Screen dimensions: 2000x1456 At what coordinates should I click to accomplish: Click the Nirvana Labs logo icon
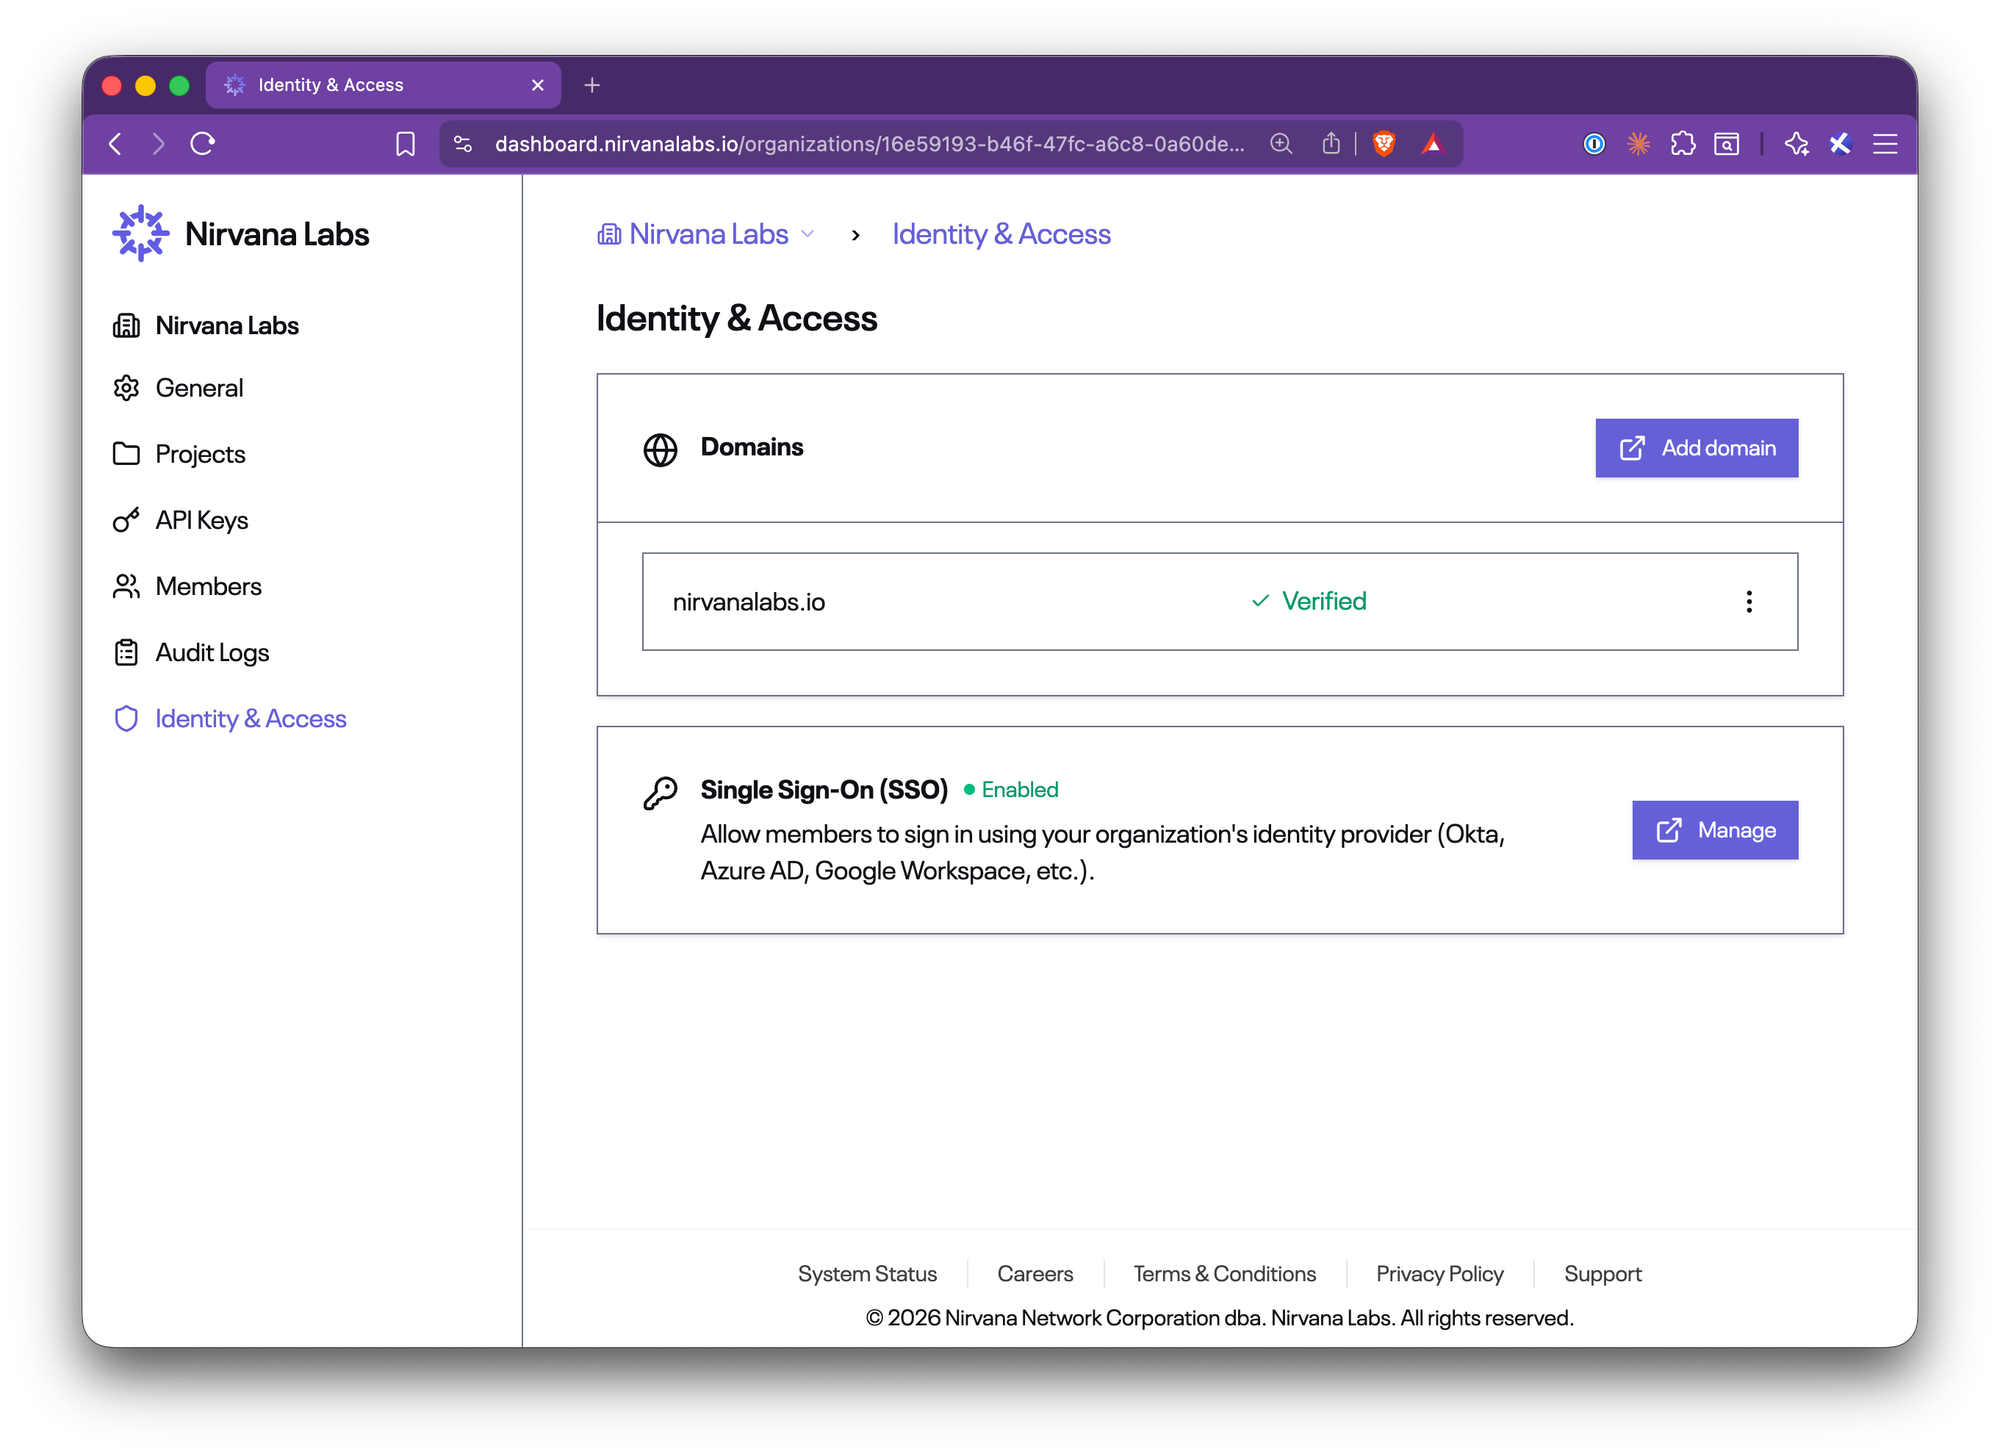140,234
